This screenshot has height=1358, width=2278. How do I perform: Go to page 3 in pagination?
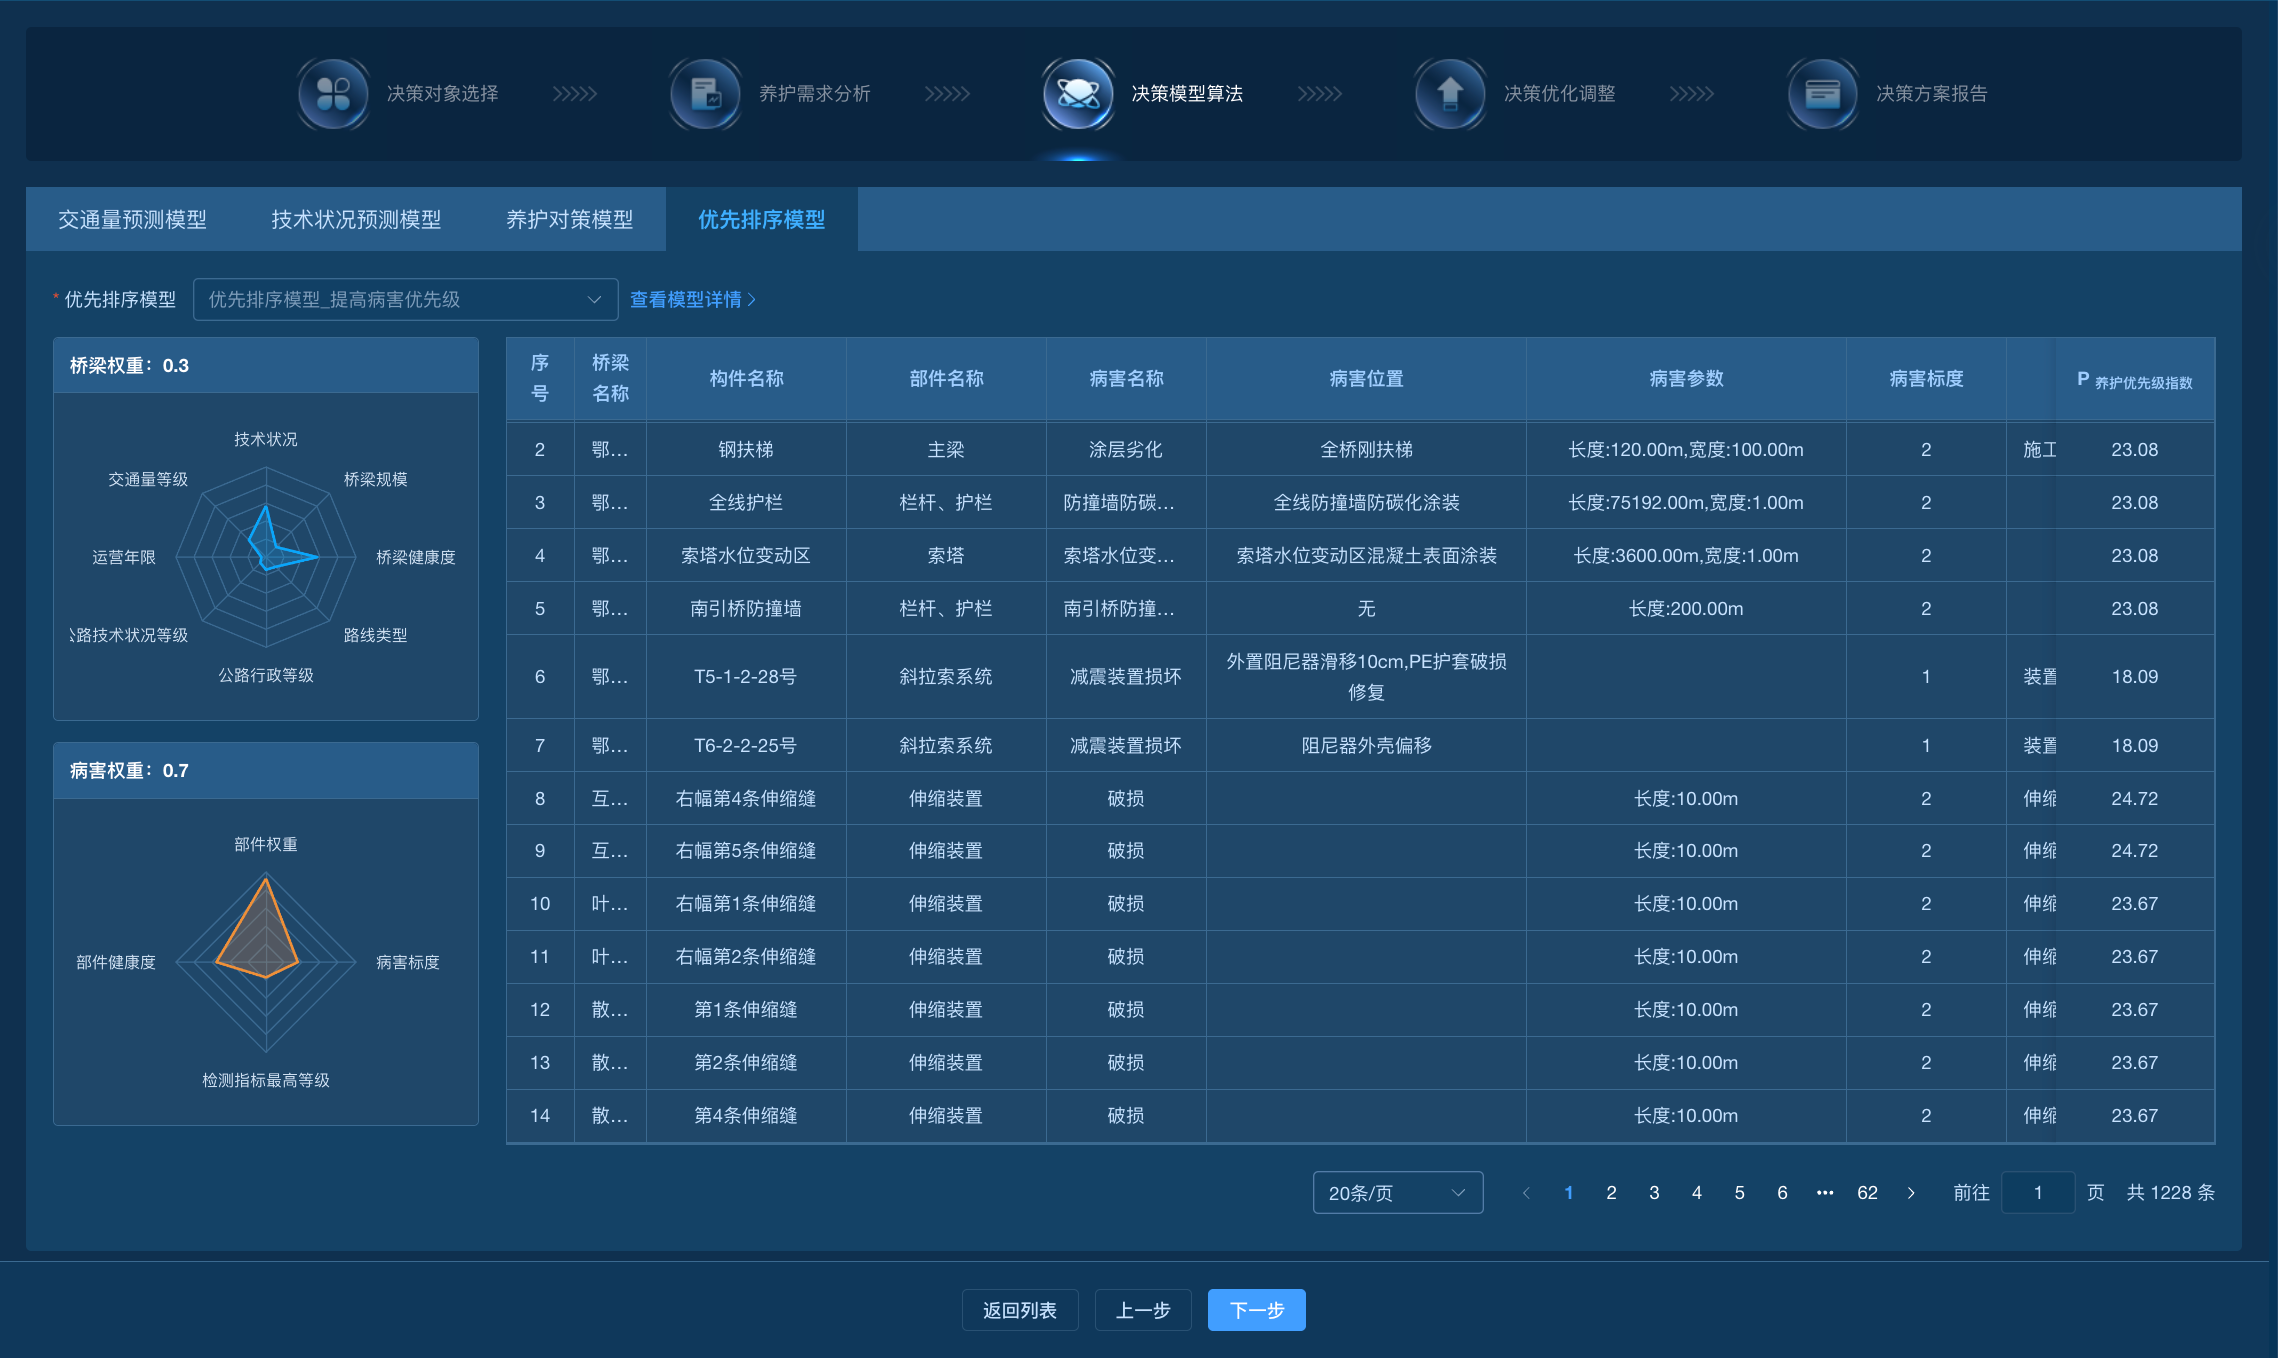(1654, 1193)
